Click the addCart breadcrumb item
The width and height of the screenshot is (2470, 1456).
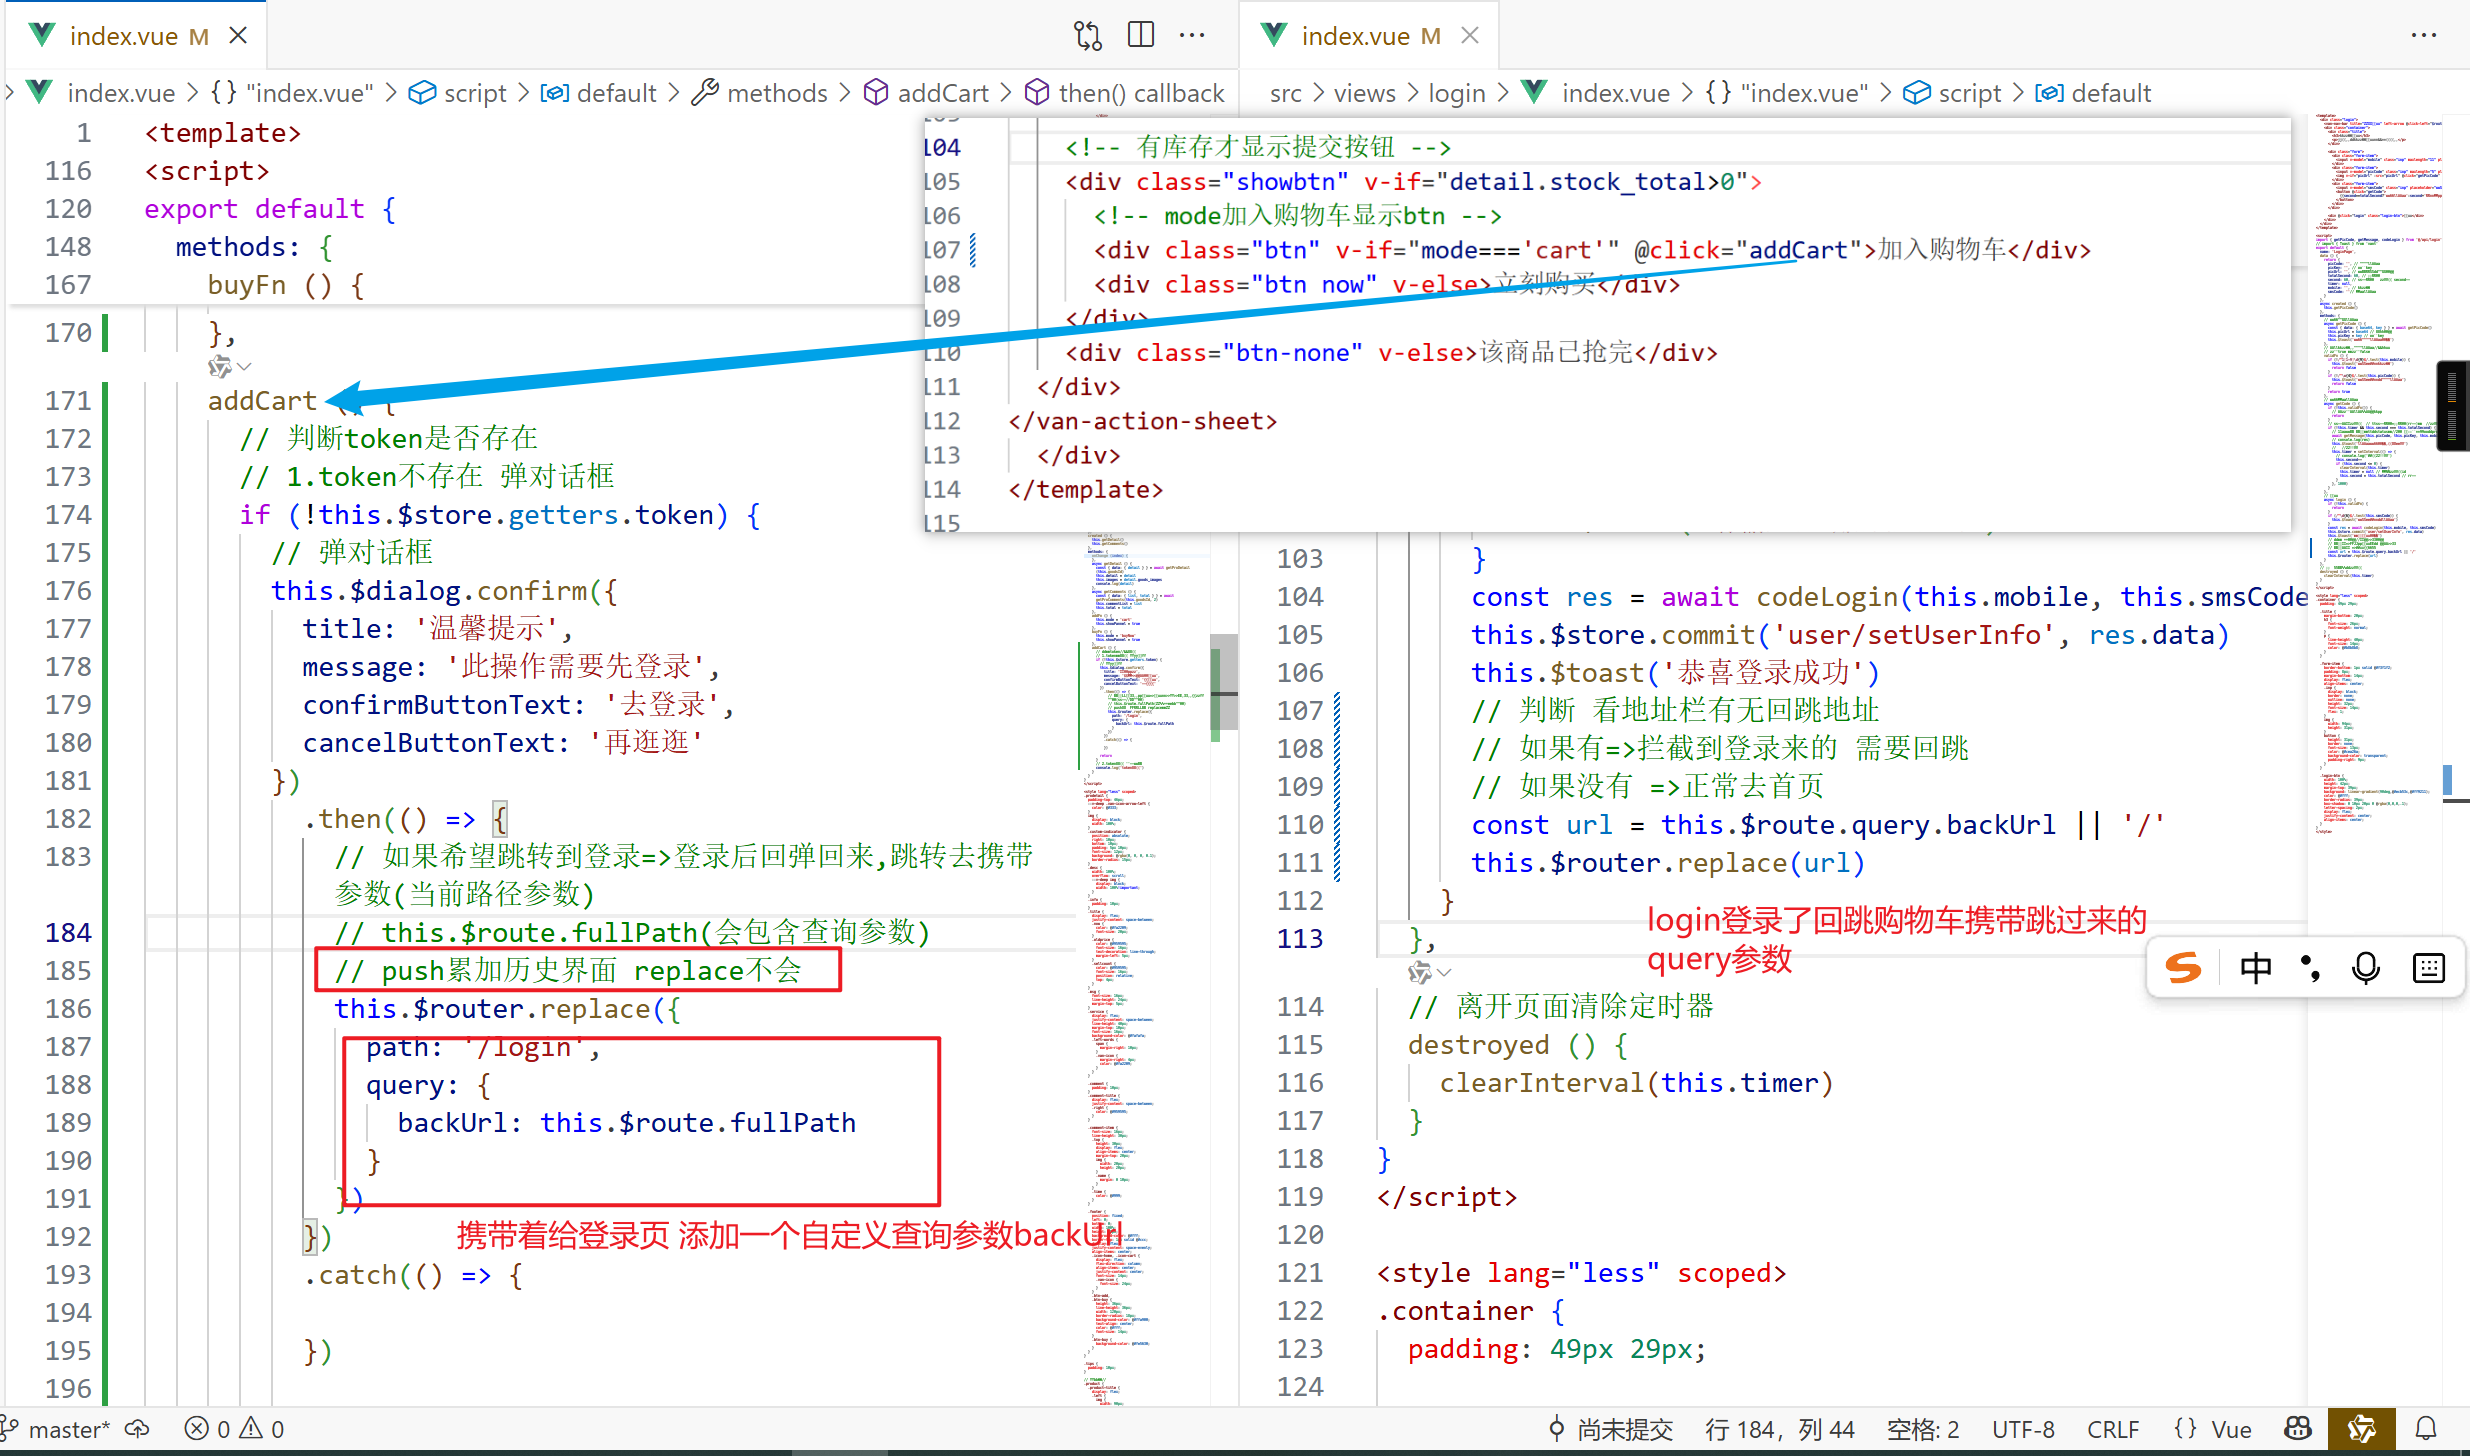pyautogui.click(x=942, y=93)
